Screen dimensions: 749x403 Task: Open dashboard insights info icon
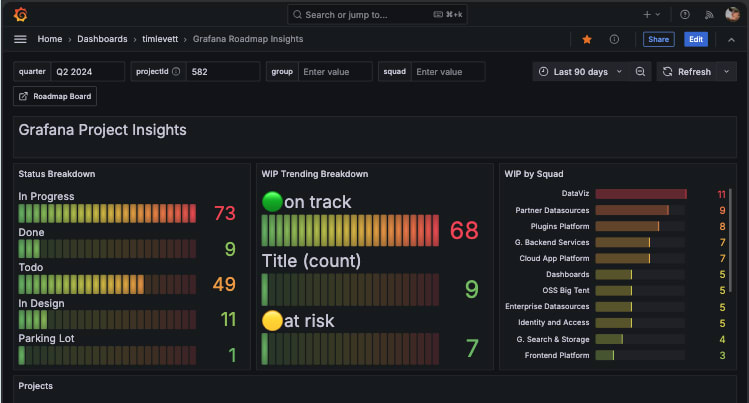[x=614, y=39]
